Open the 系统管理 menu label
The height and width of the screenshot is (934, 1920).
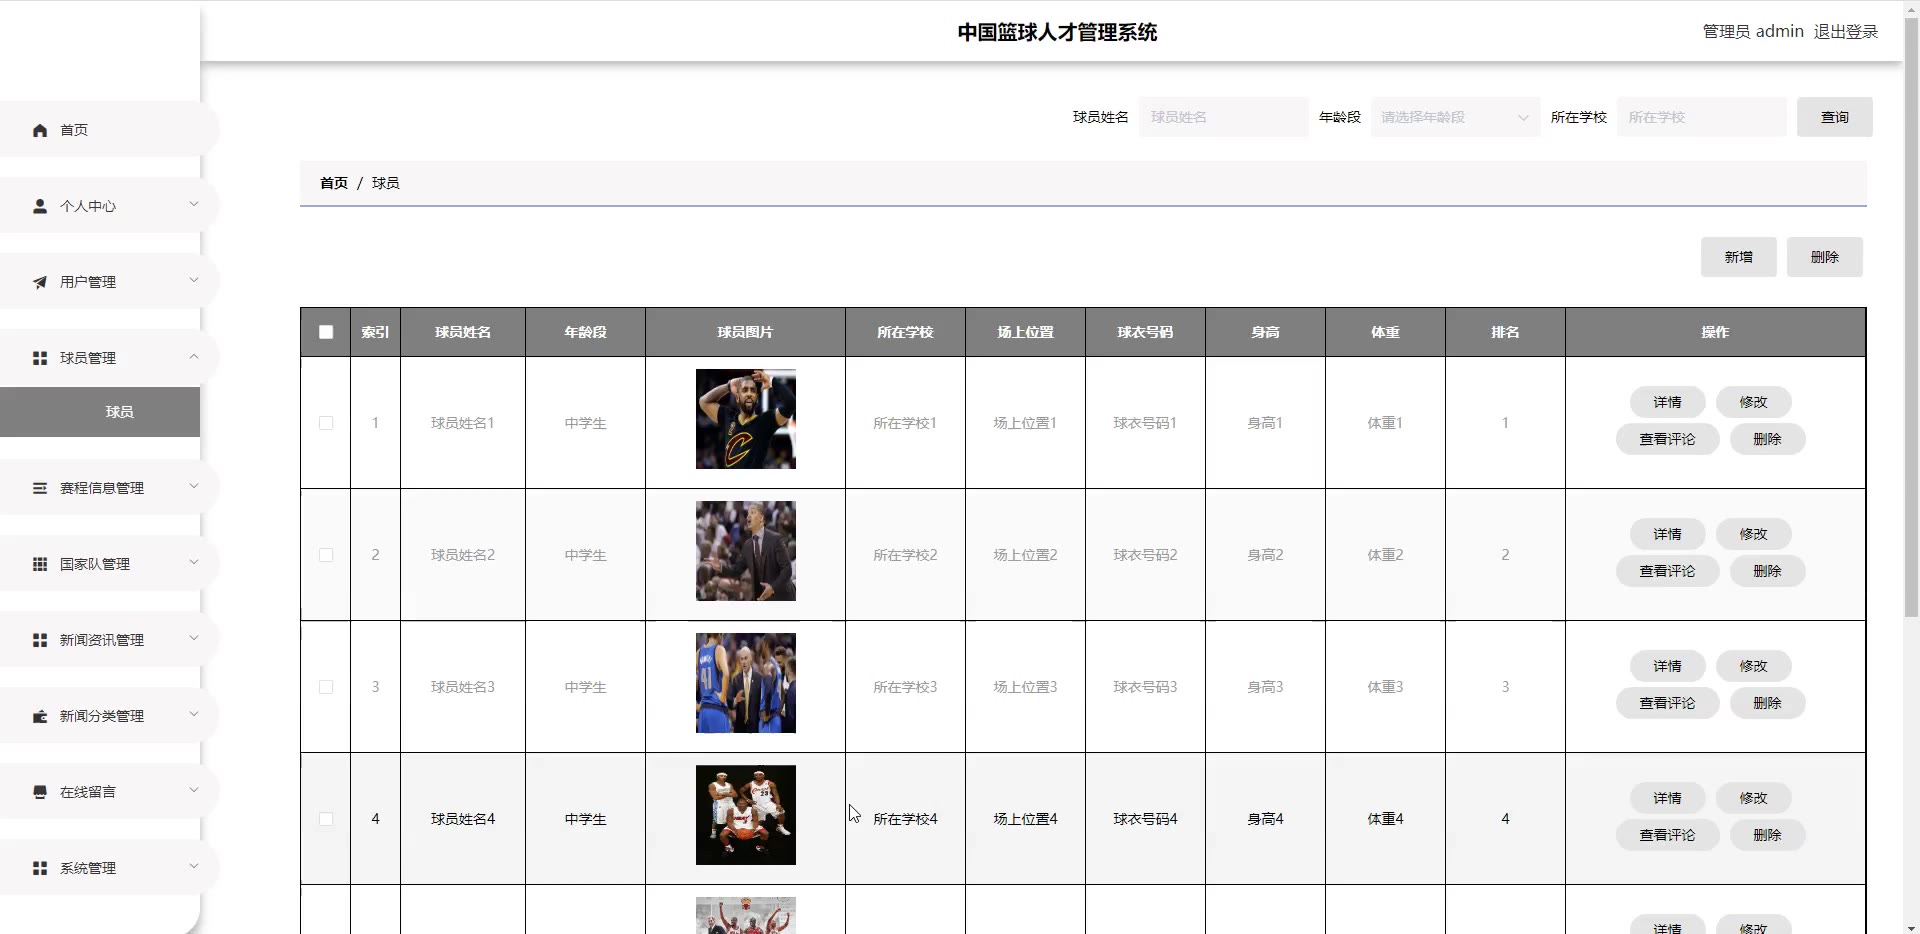[x=88, y=868]
